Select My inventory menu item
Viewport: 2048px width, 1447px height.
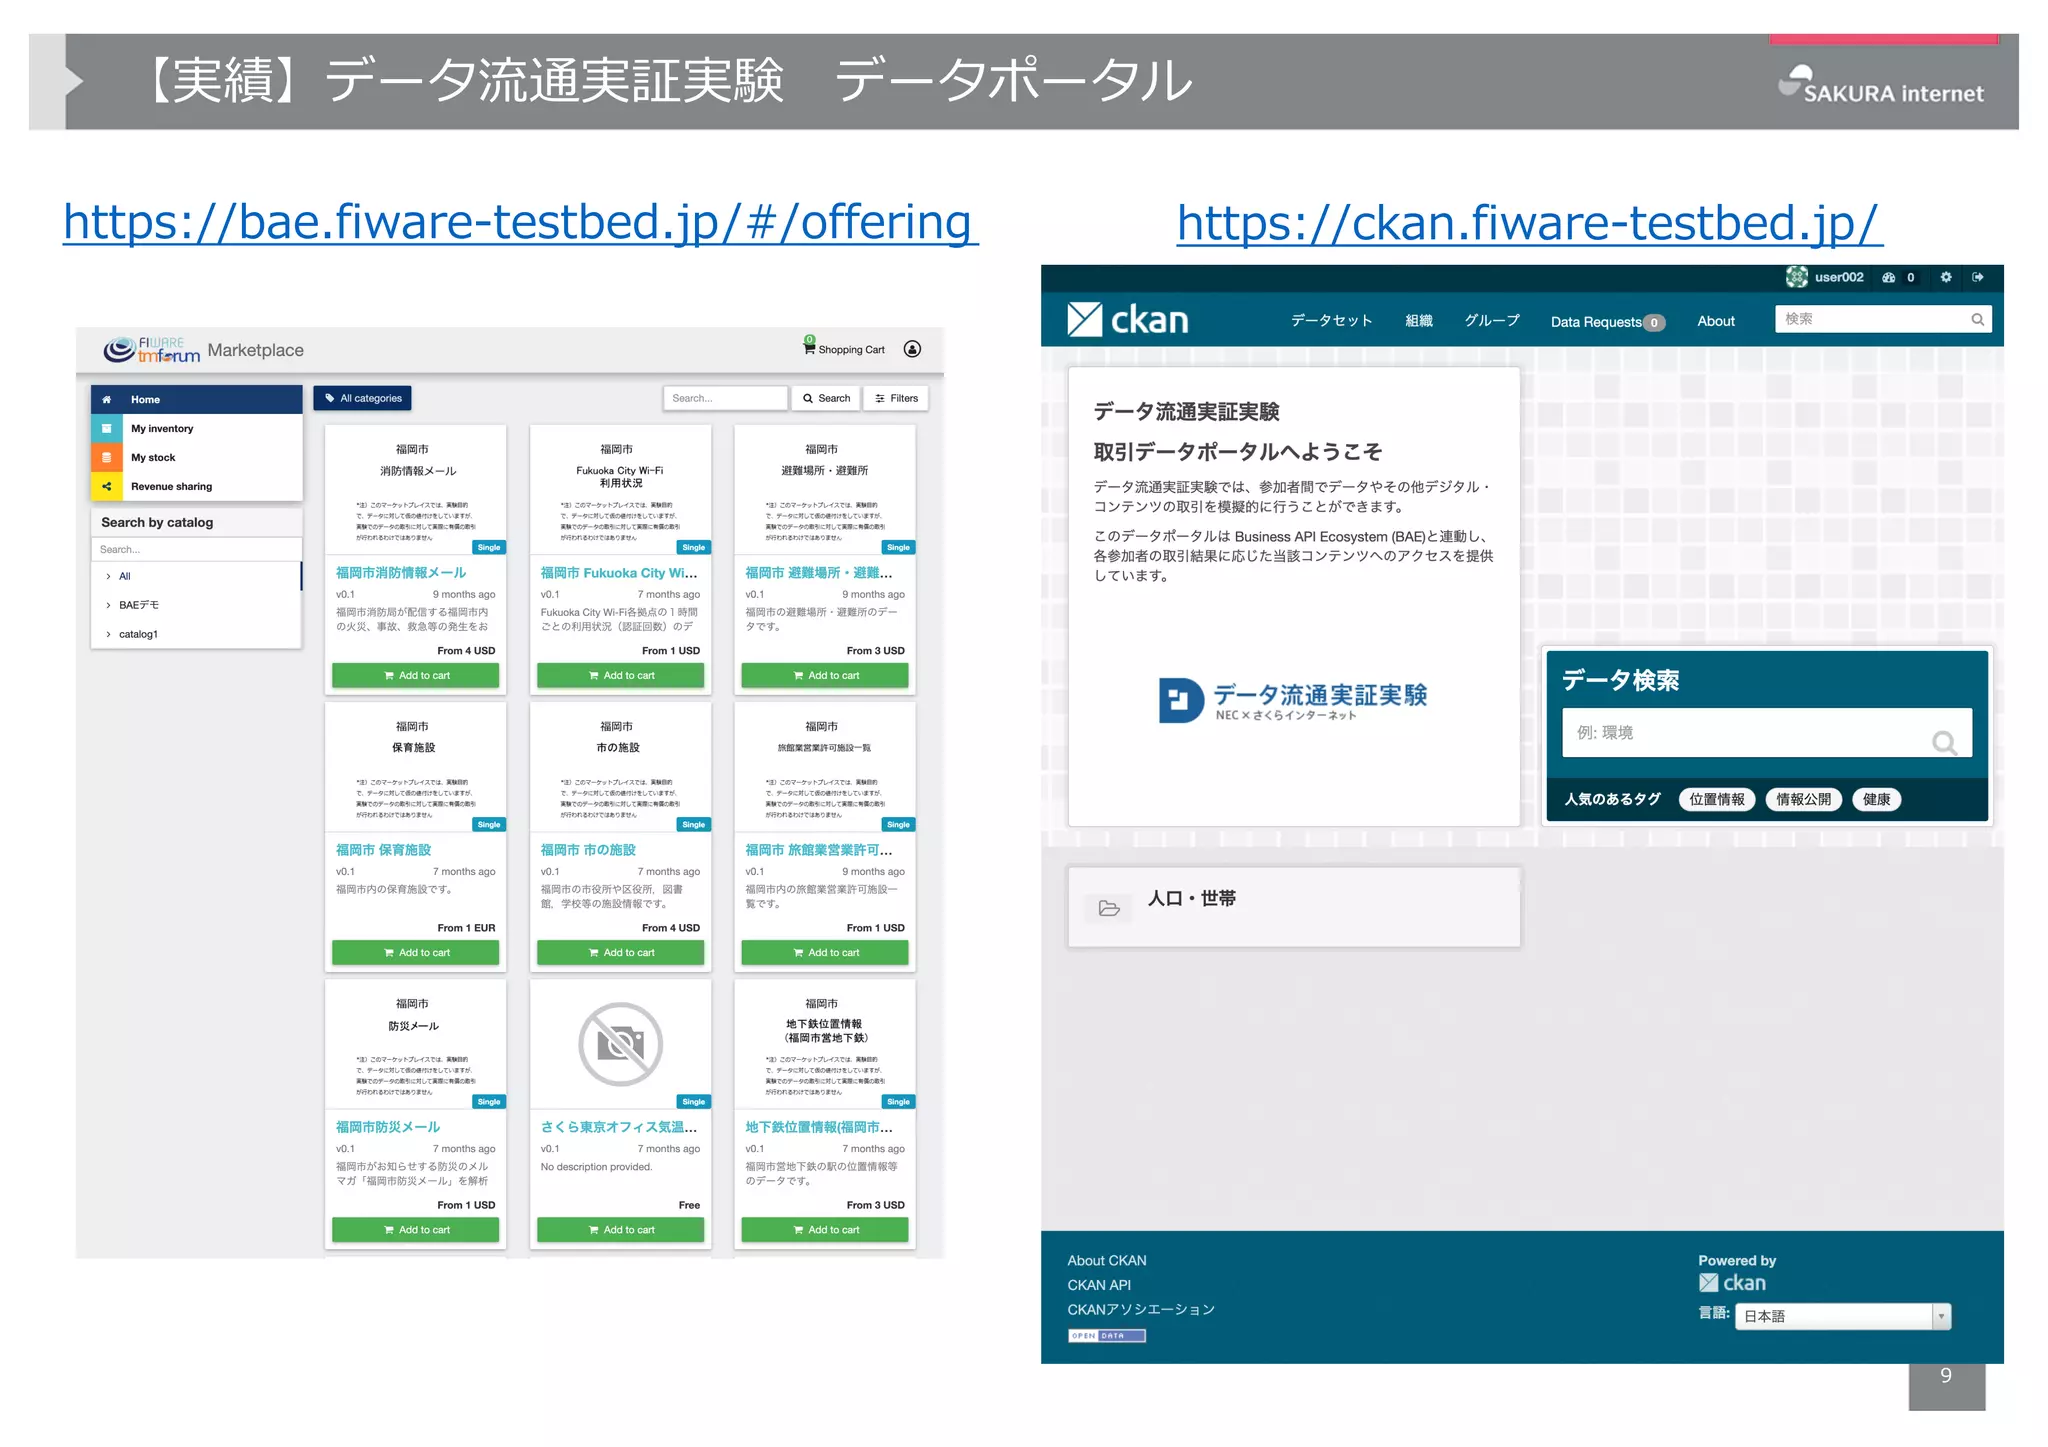(x=197, y=428)
